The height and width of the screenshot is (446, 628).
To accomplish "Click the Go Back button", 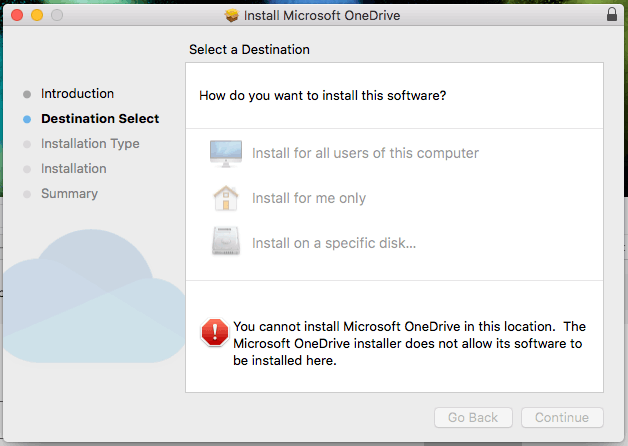I will pos(473,418).
